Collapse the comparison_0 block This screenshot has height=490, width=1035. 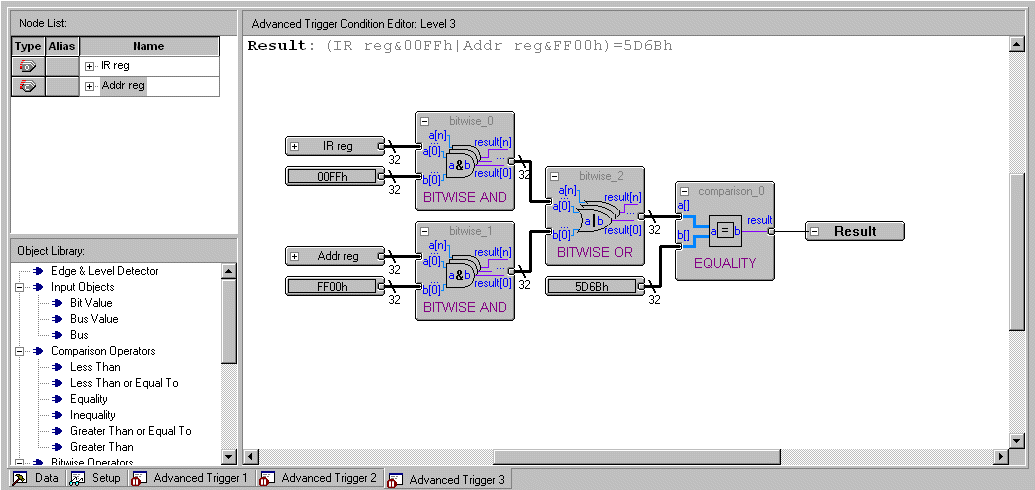click(x=685, y=191)
